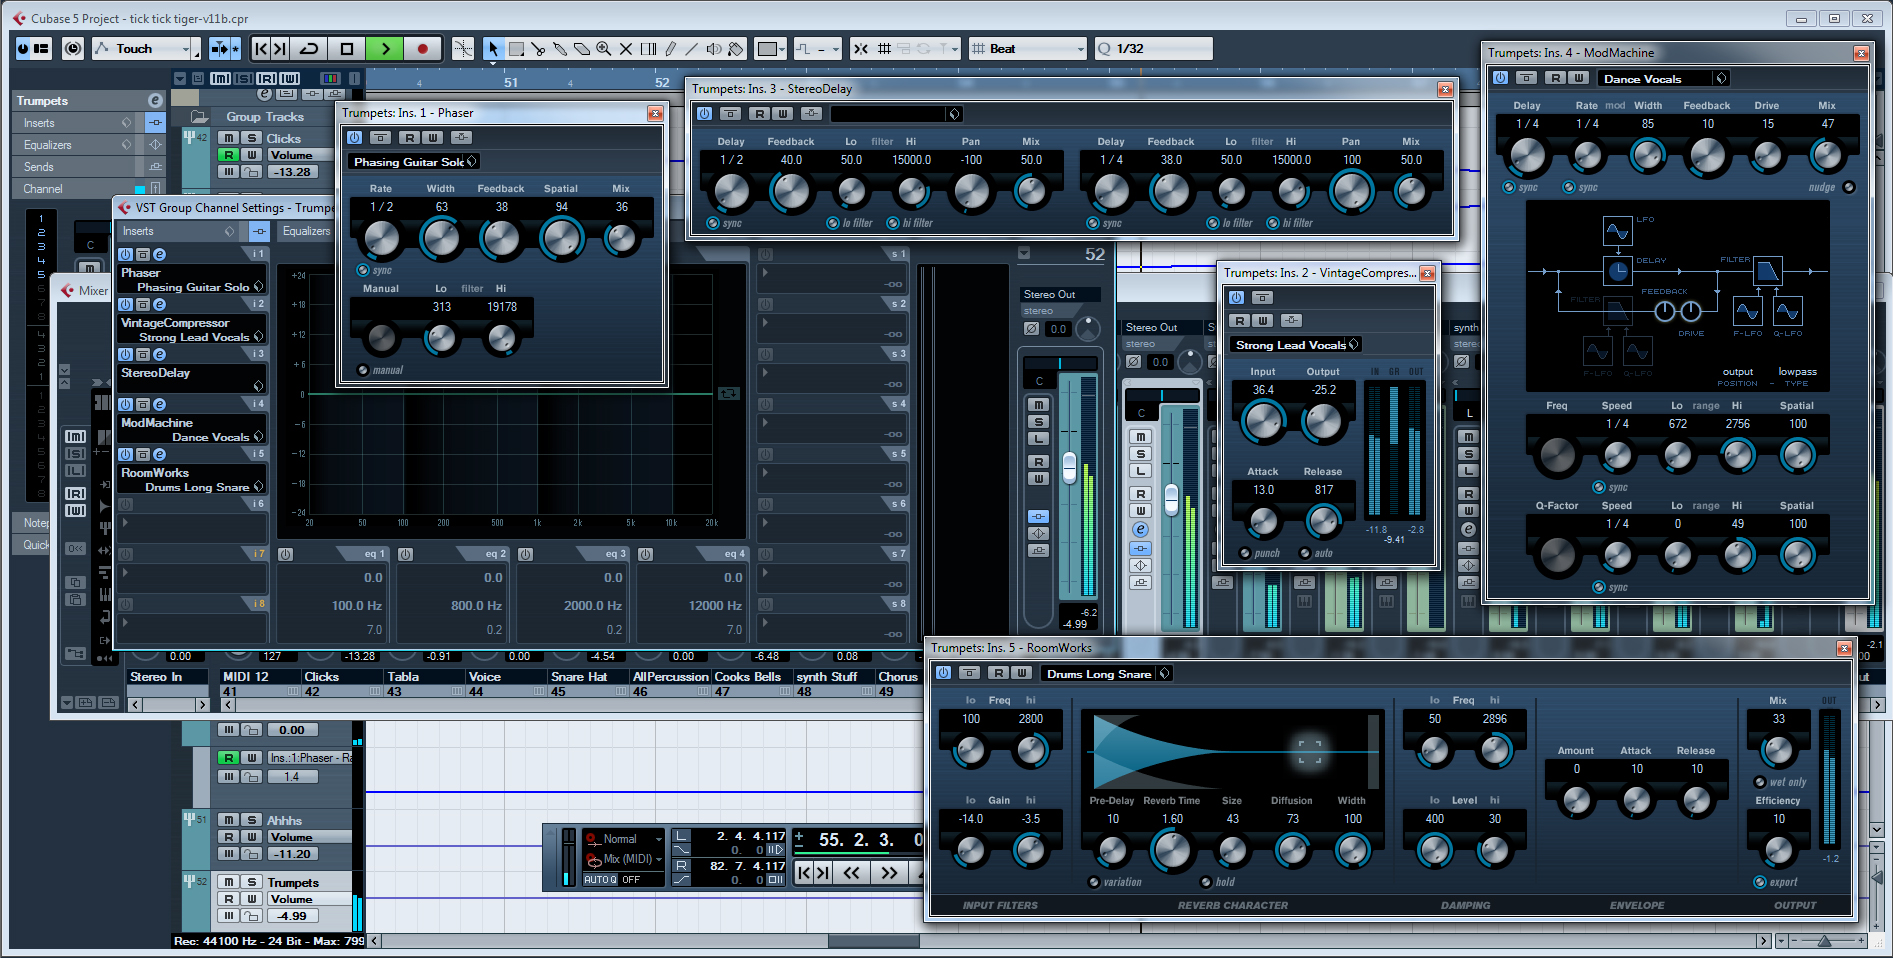Open the Phasing Guitar Solo preset dropdown
1893x958 pixels.
coord(413,161)
